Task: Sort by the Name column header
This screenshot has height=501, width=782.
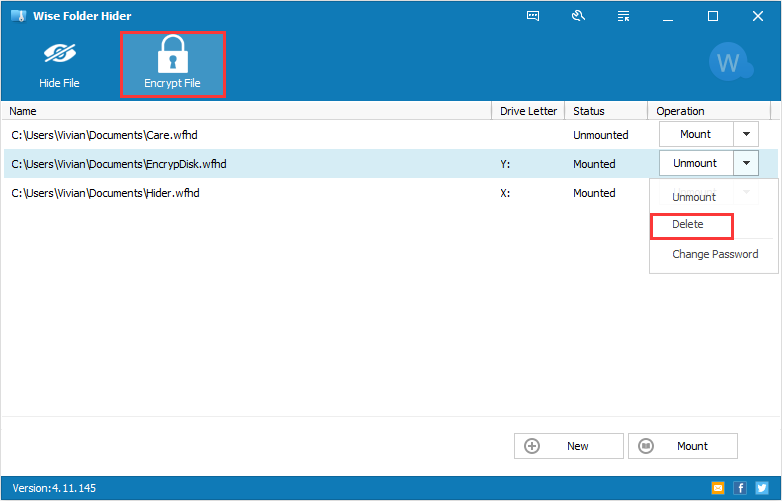Action: click(247, 111)
